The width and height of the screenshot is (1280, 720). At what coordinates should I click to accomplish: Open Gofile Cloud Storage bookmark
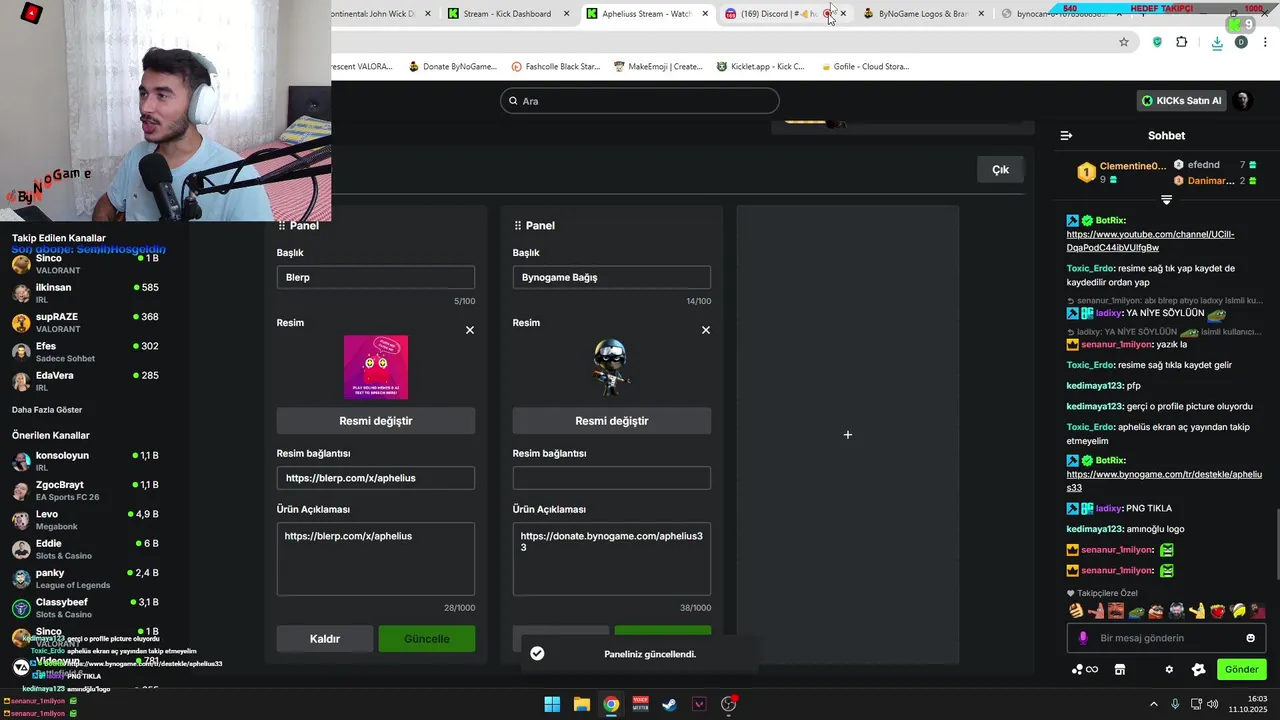(x=864, y=67)
